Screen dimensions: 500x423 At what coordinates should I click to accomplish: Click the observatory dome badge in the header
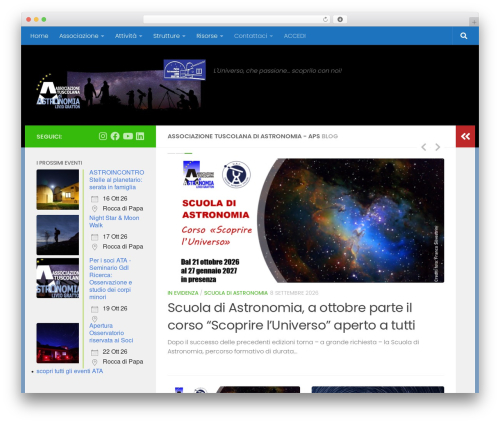pos(184,70)
